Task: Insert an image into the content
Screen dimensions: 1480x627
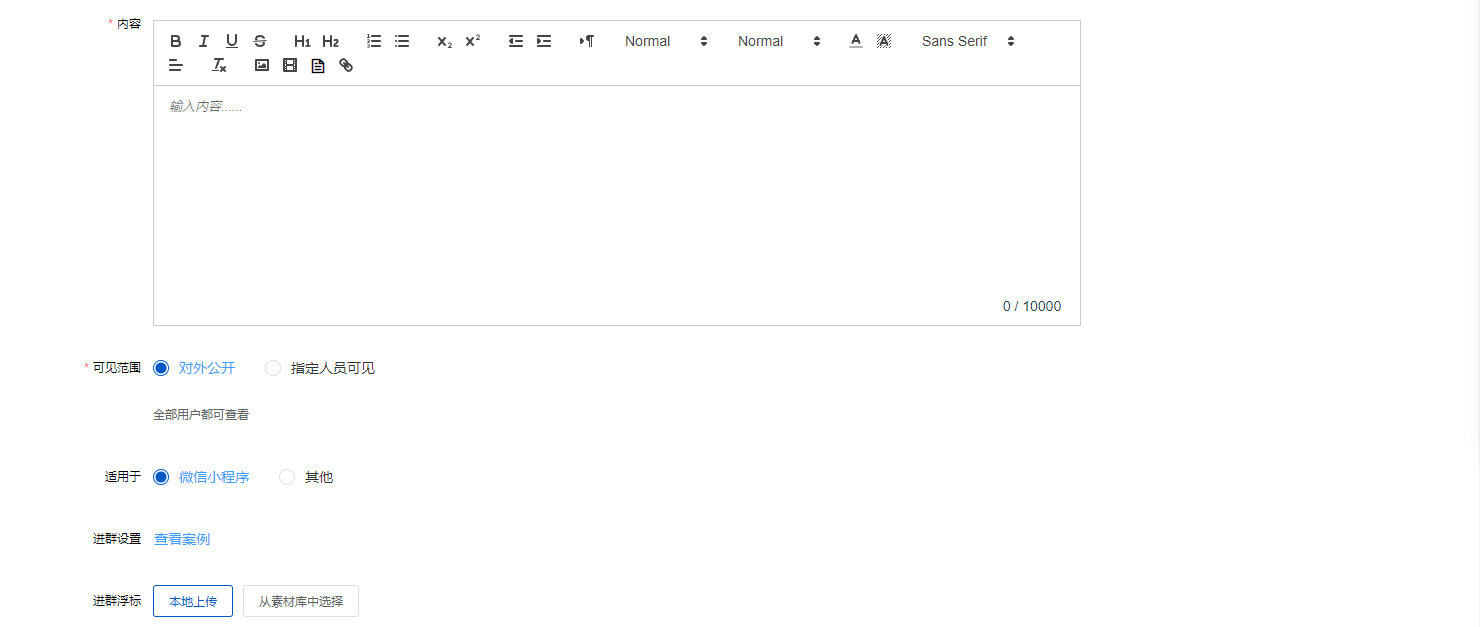Action: tap(262, 65)
